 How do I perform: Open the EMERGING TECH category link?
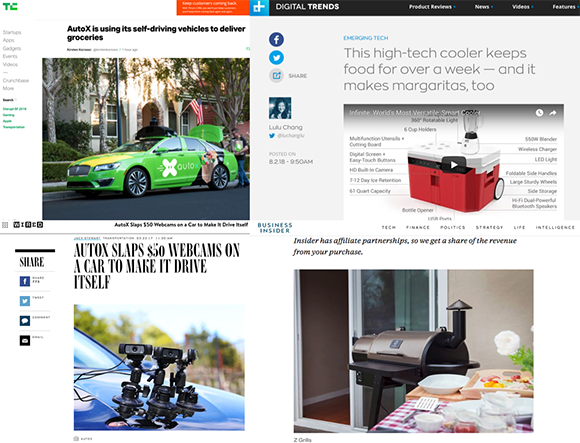pyautogui.click(x=366, y=38)
